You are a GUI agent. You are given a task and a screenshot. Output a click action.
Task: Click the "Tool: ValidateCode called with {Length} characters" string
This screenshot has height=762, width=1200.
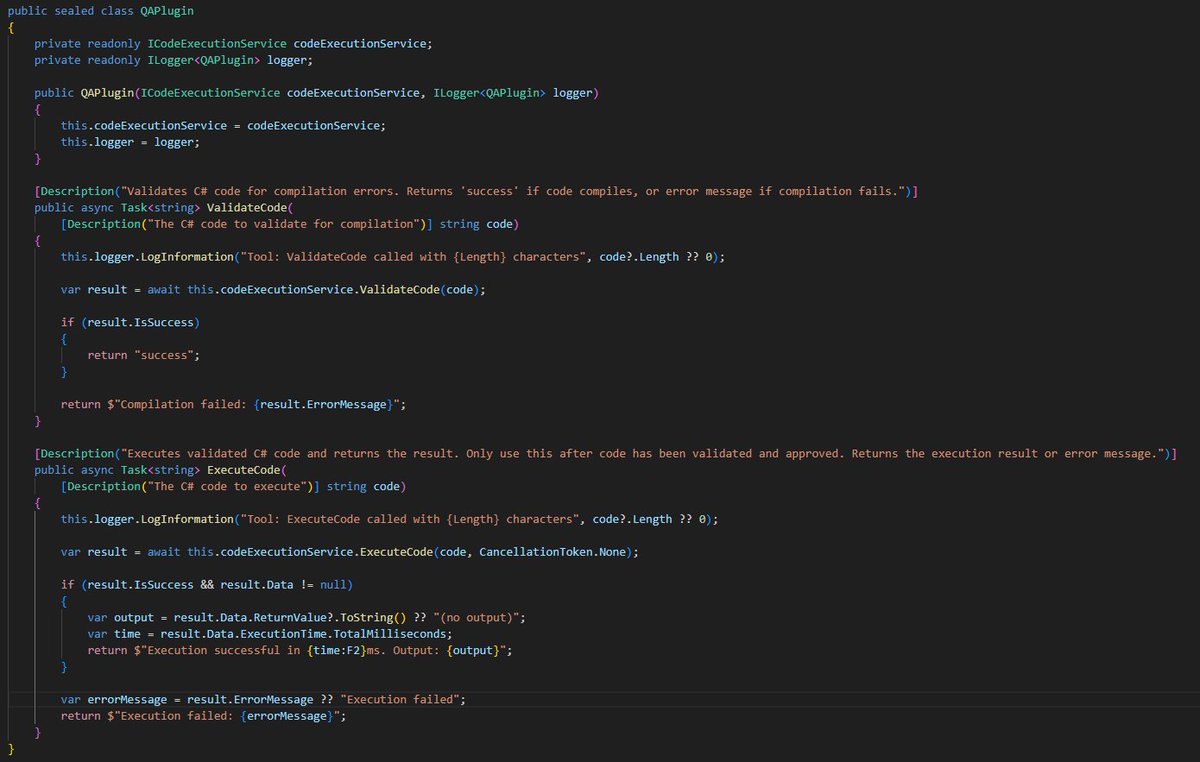[x=411, y=257]
